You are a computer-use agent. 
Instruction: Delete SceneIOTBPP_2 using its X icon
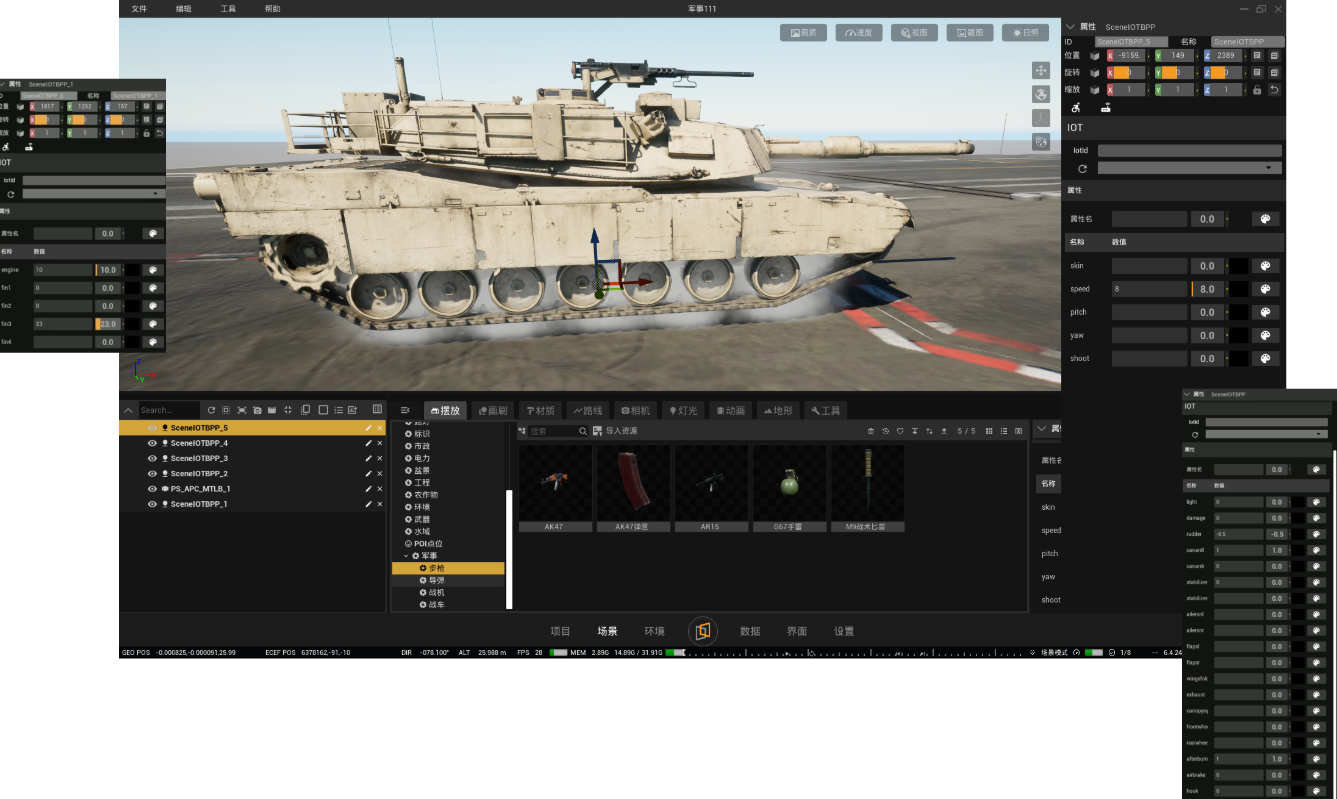pyautogui.click(x=380, y=474)
